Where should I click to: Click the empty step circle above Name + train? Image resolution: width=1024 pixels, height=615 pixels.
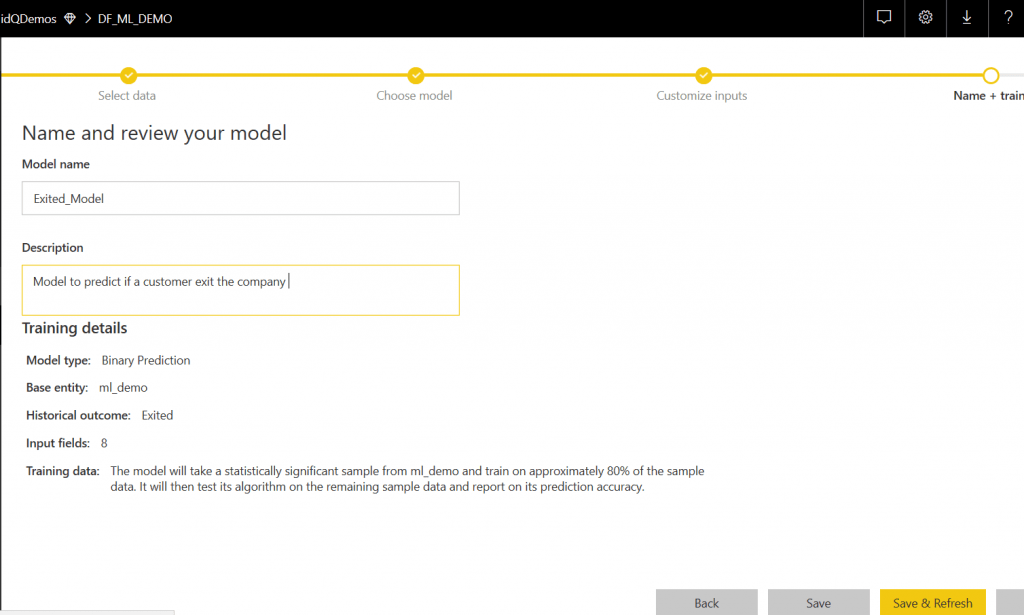[990, 75]
